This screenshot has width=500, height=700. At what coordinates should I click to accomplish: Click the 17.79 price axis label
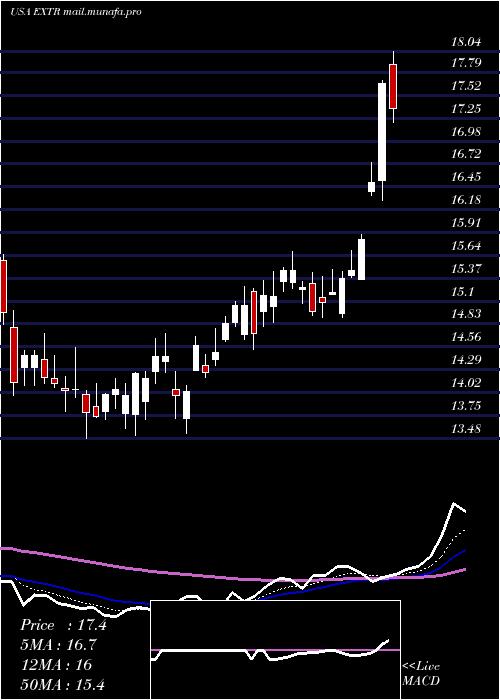click(x=466, y=62)
